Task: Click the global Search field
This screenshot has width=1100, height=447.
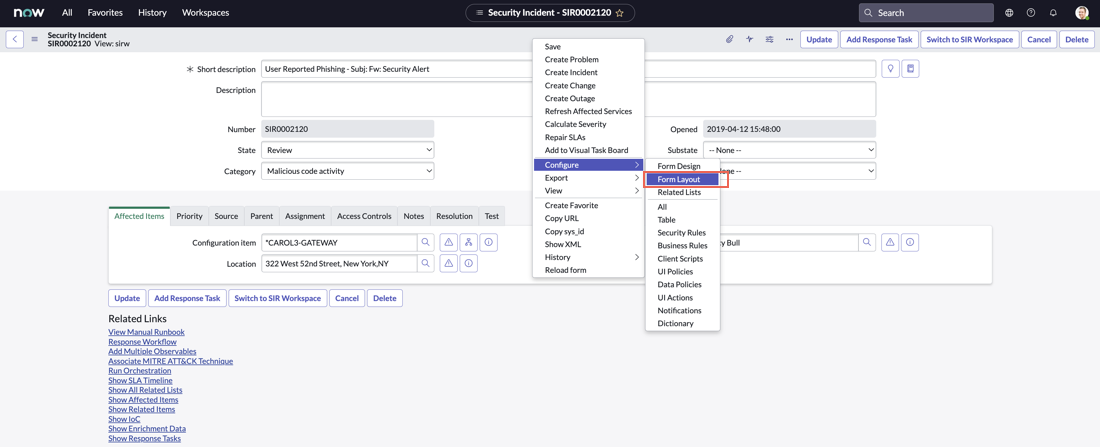Action: pyautogui.click(x=926, y=13)
